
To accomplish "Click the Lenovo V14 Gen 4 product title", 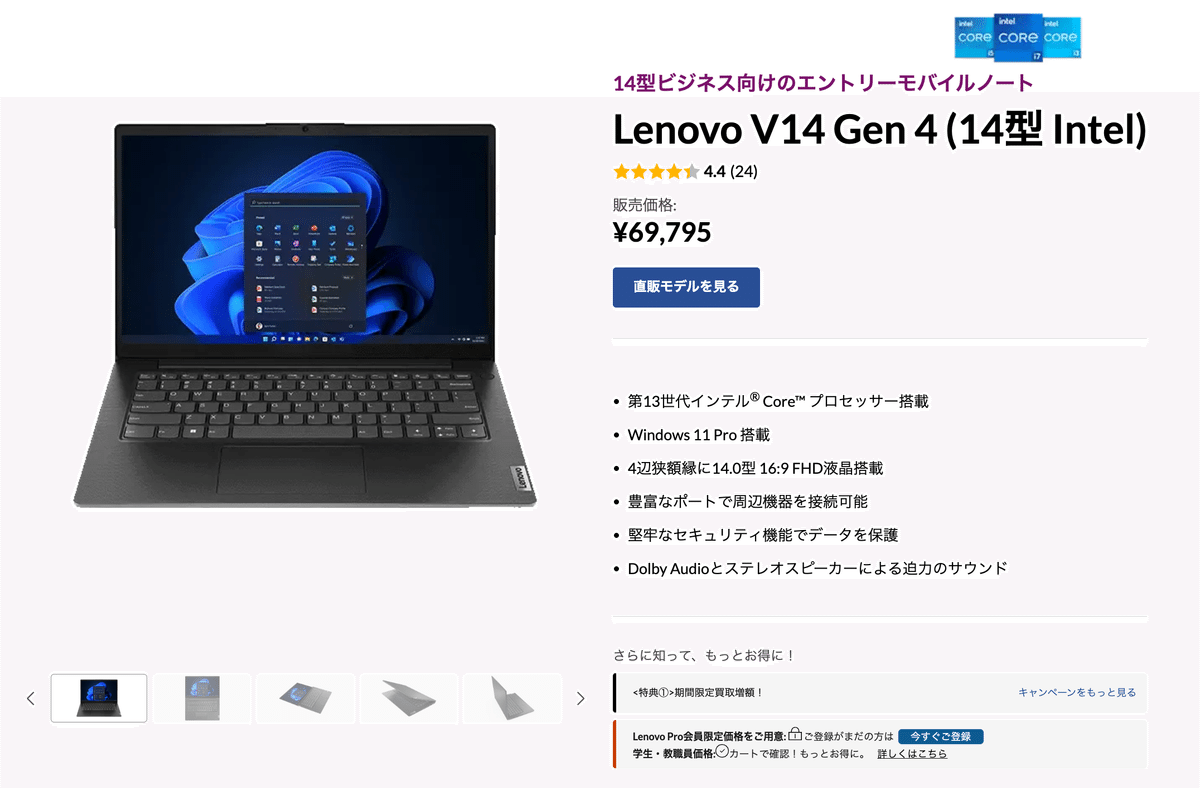I will (x=879, y=130).
